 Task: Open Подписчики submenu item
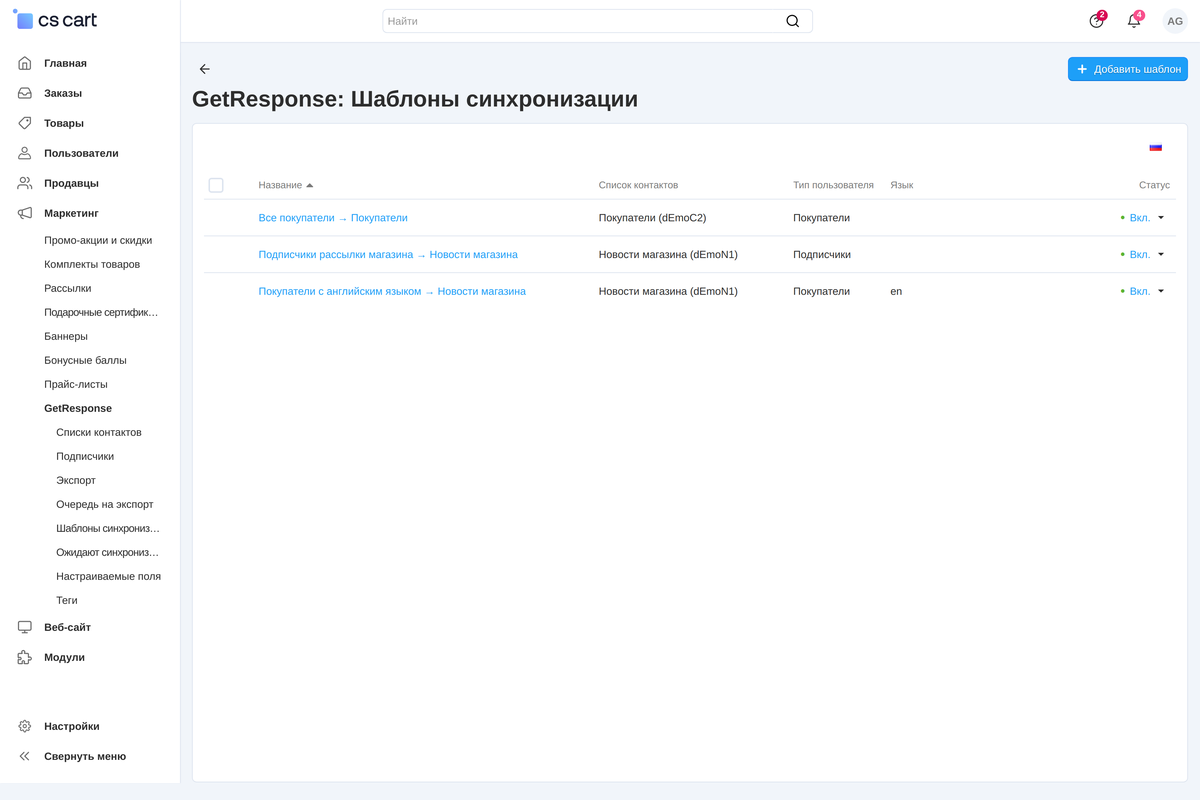pyautogui.click(x=85, y=456)
